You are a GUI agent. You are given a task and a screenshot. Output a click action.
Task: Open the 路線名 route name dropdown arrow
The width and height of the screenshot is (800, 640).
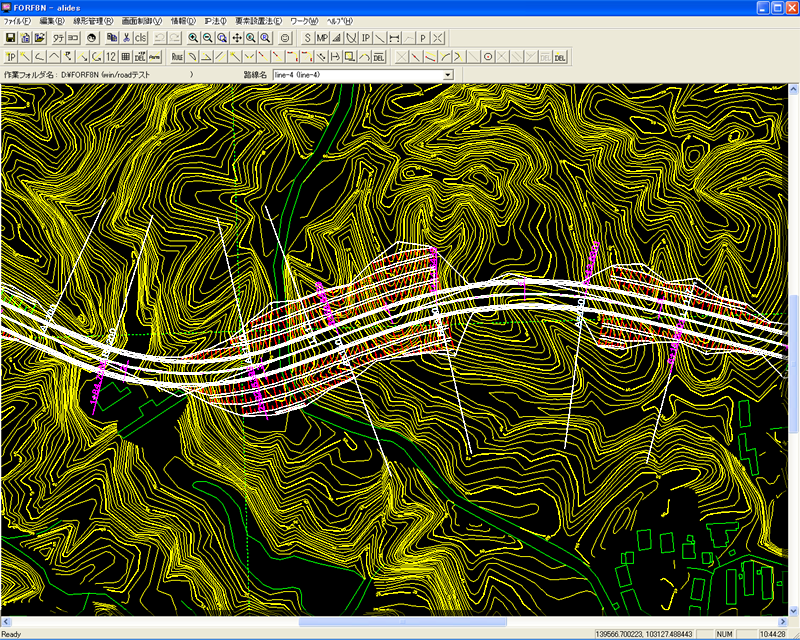(447, 74)
